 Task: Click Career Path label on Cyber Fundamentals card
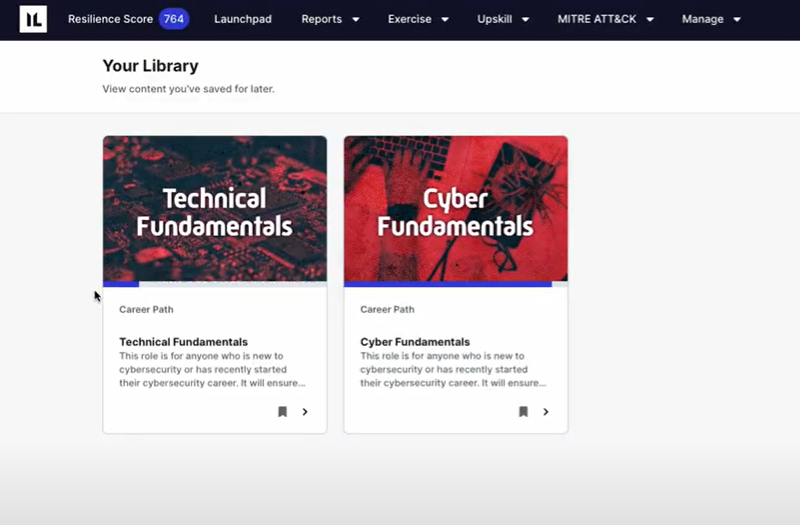click(387, 309)
